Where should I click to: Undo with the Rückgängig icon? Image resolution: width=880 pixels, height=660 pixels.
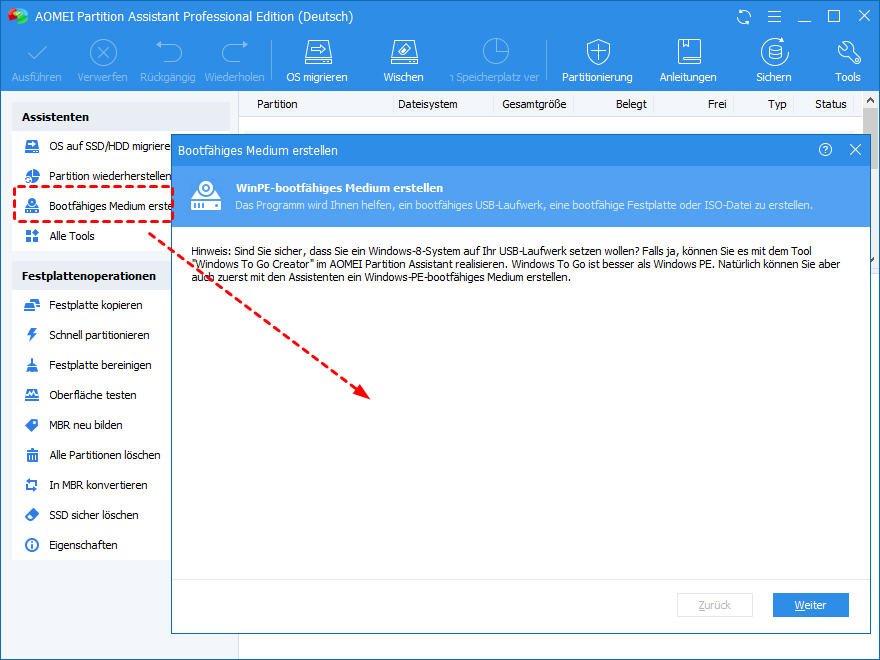(168, 52)
